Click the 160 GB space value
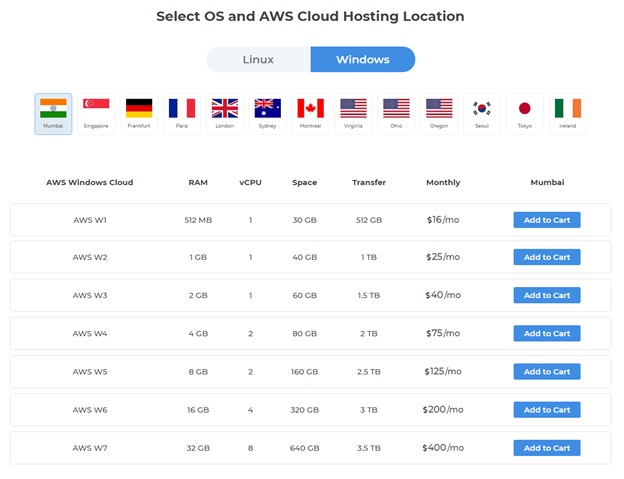 coord(304,372)
